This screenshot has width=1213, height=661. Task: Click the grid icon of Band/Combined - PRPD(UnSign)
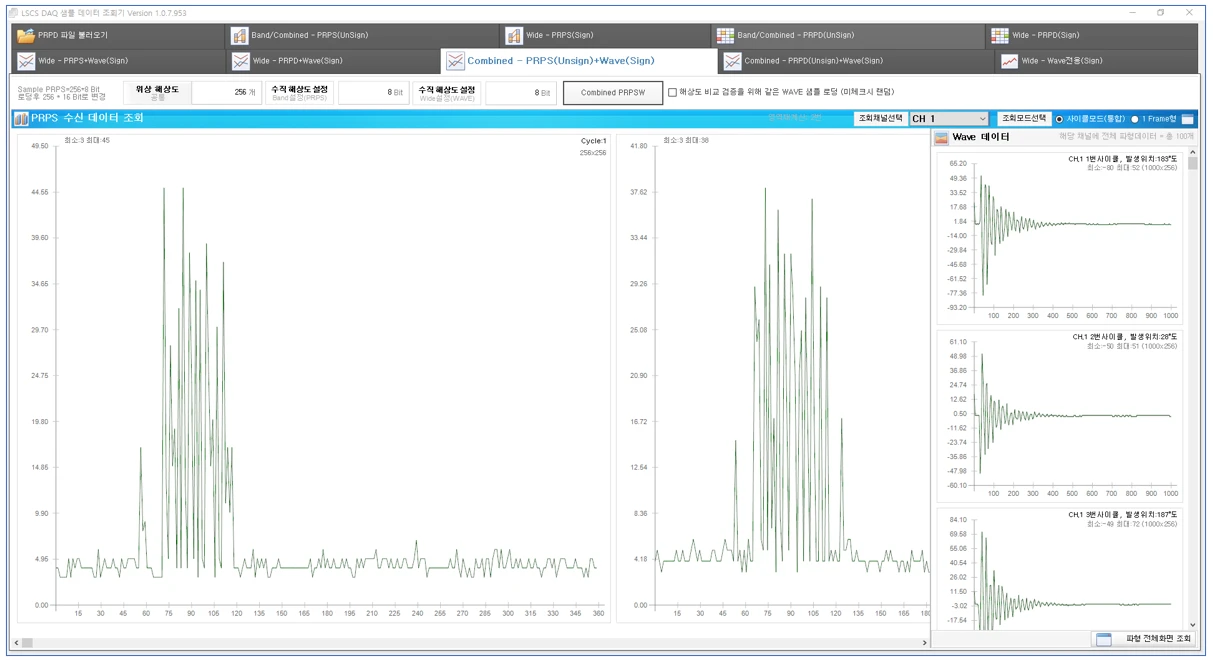(725, 36)
